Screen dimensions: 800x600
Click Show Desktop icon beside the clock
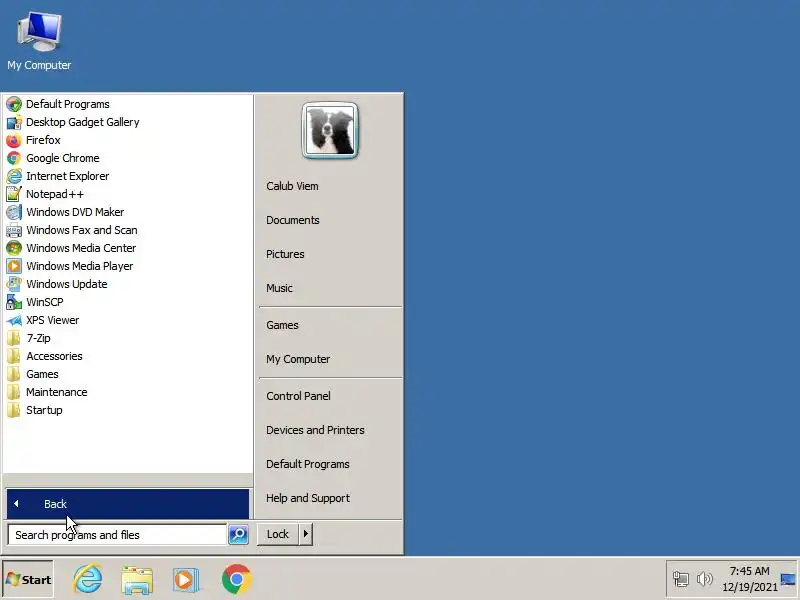[788, 579]
